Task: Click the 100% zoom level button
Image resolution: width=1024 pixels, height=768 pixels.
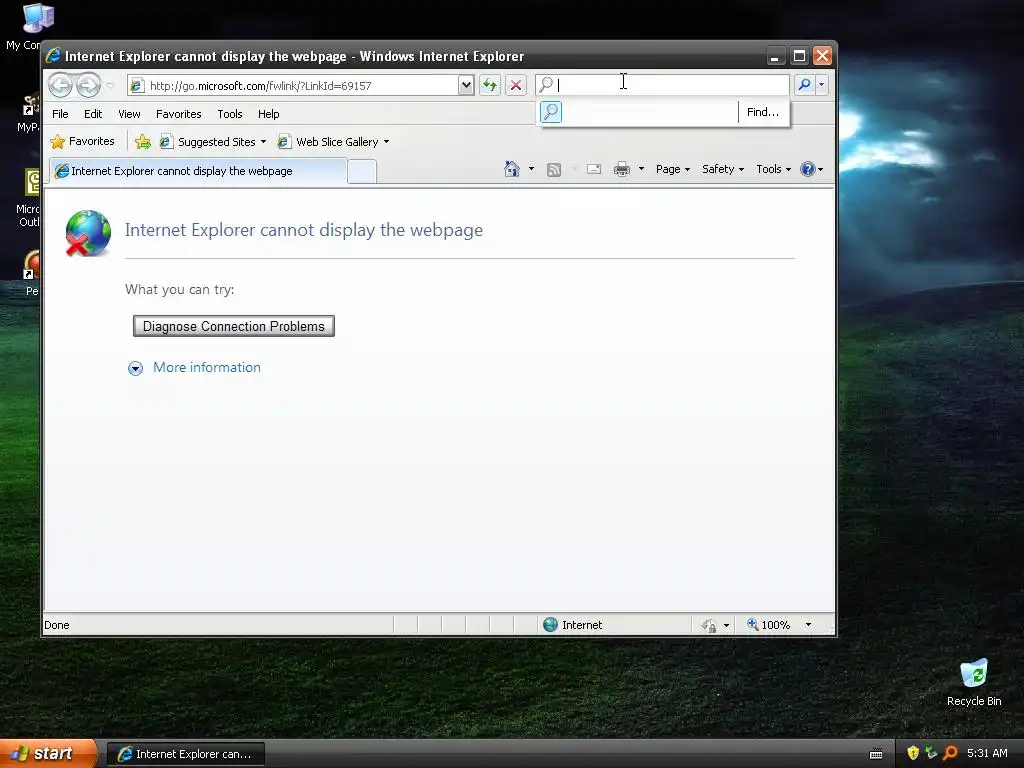Action: point(769,625)
